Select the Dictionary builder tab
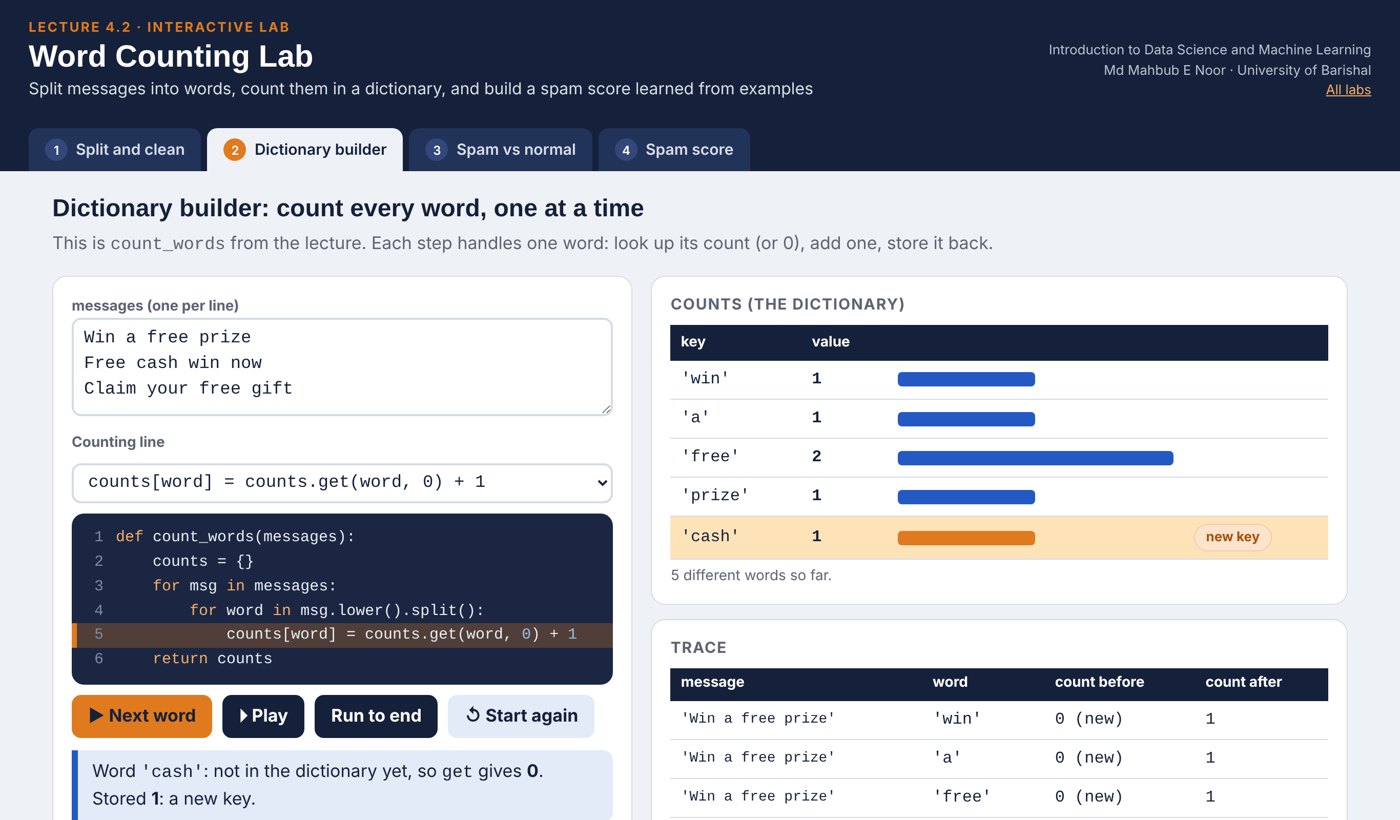Screen dimensions: 1400x820 tap(305, 150)
